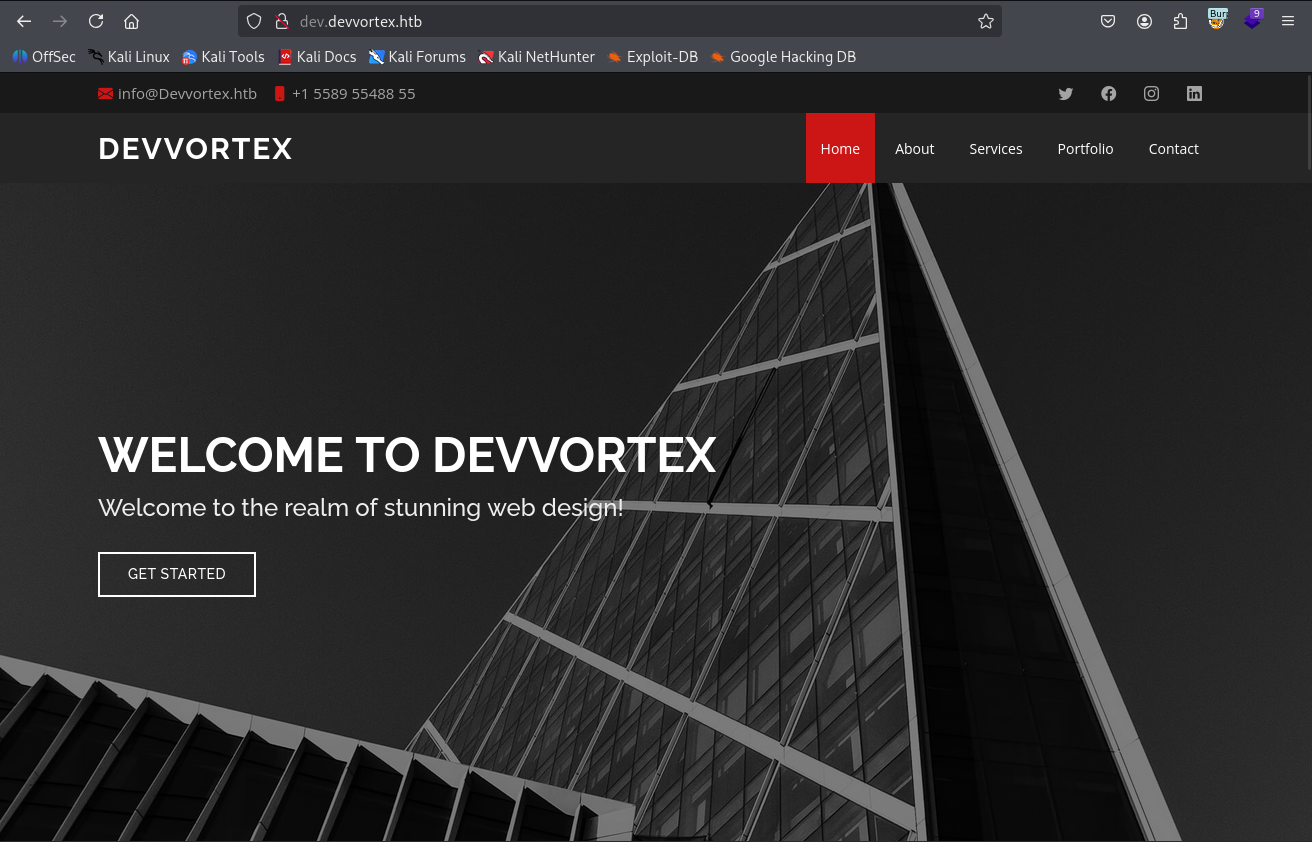This screenshot has height=842, width=1312.
Task: Select the Portfolio navigation item
Action: click(x=1085, y=148)
